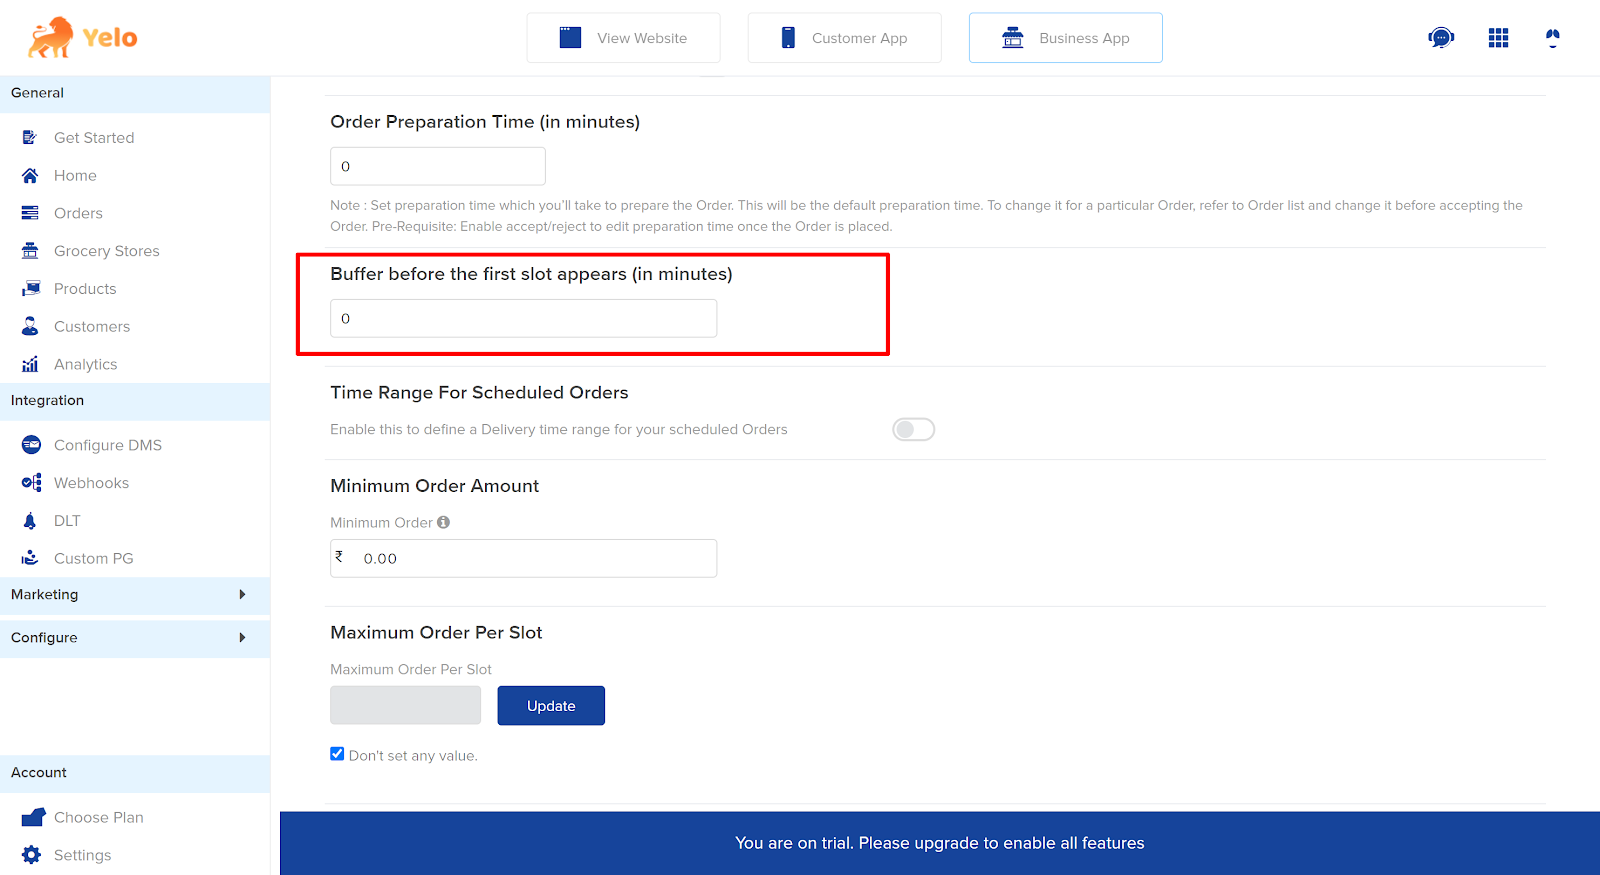Enable Time Range For Scheduled Orders toggle
Image resolution: width=1600 pixels, height=875 pixels.
(913, 429)
